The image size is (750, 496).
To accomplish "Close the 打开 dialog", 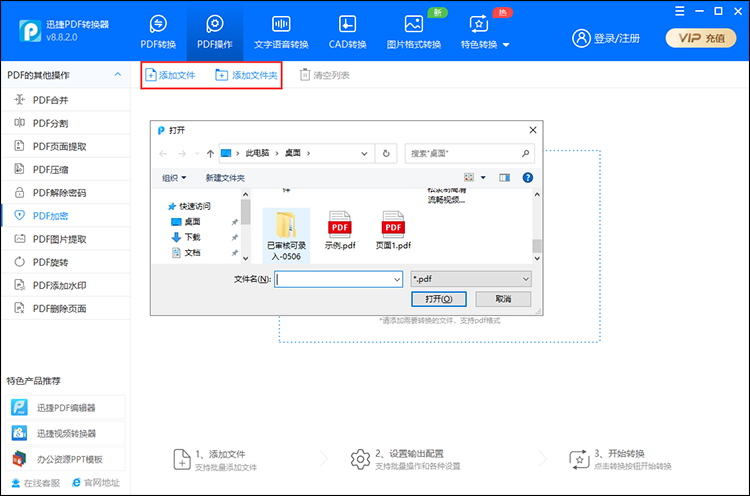I will pyautogui.click(x=533, y=130).
